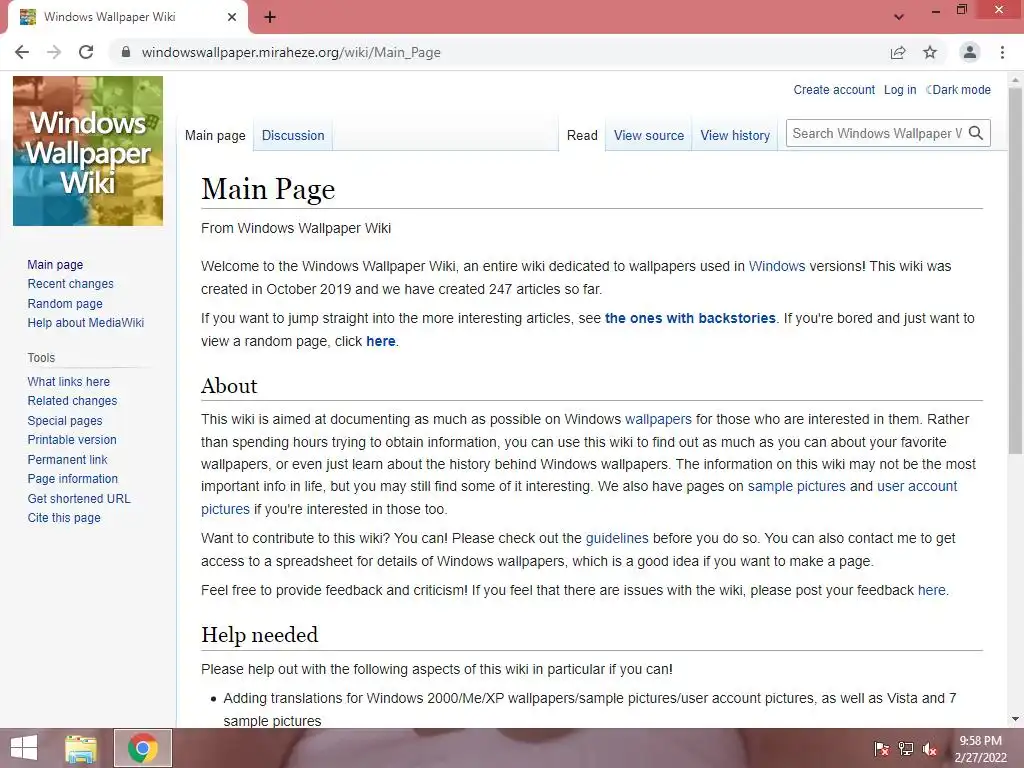This screenshot has height=768, width=1024.
Task: Open a new tab with the plus button
Action: (x=270, y=17)
